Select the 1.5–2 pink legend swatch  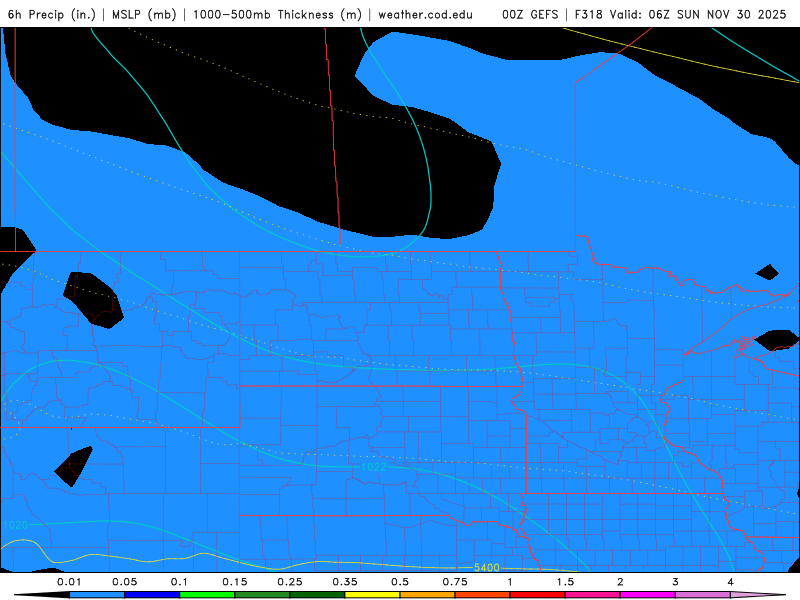pyautogui.click(x=593, y=595)
